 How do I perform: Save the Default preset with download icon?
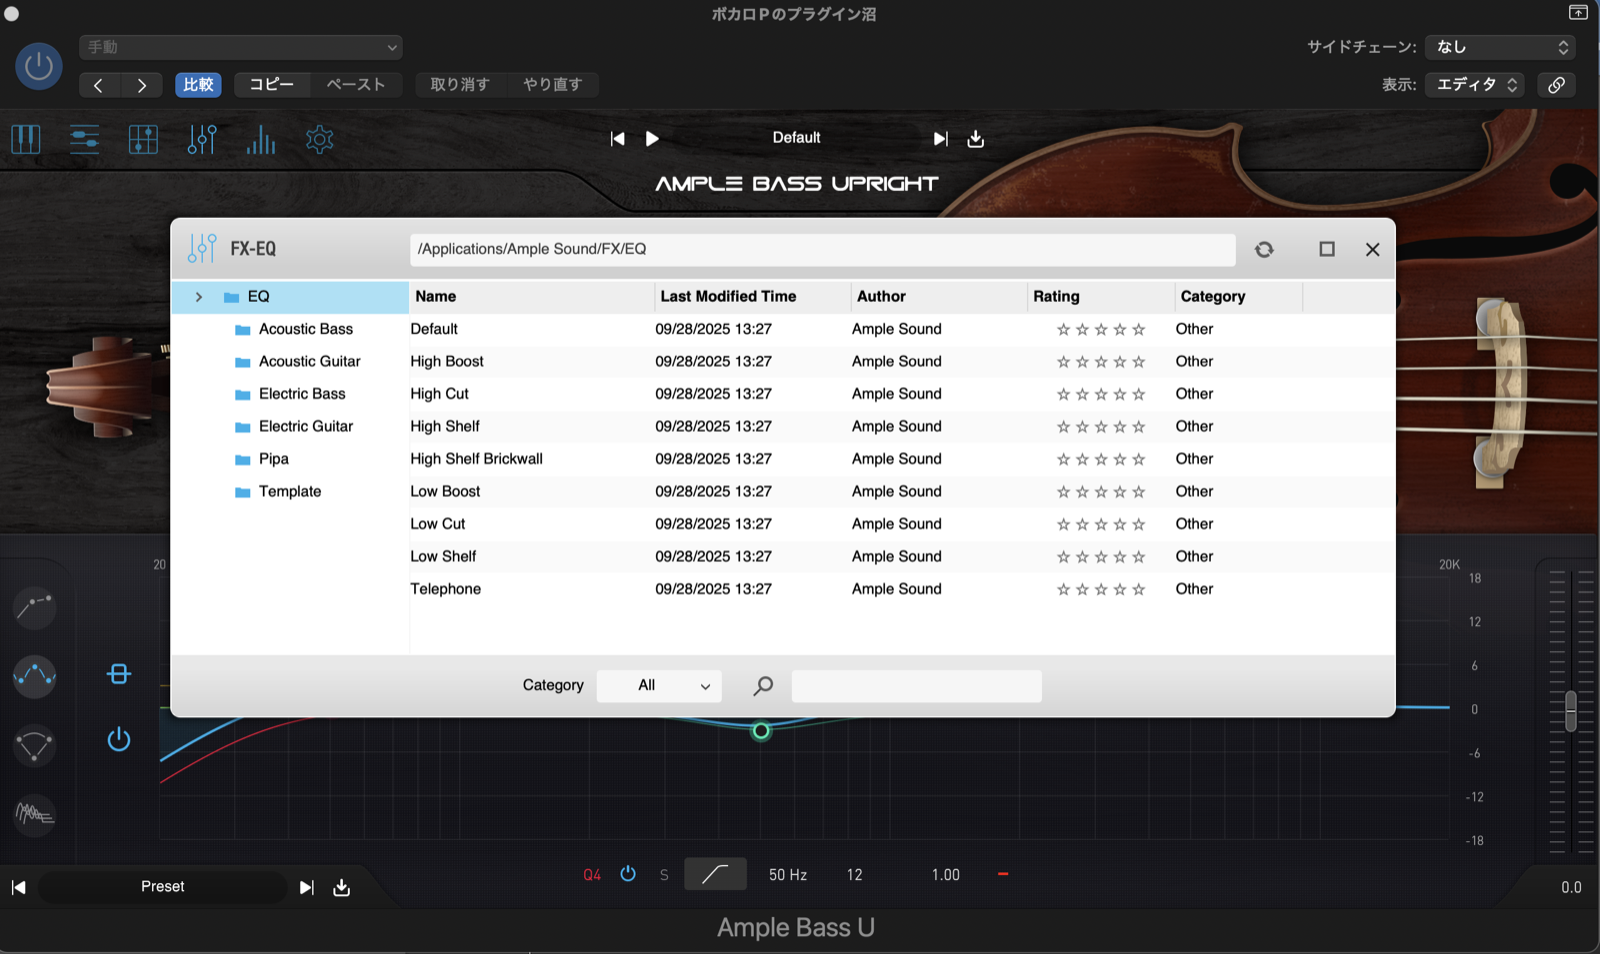(x=976, y=139)
